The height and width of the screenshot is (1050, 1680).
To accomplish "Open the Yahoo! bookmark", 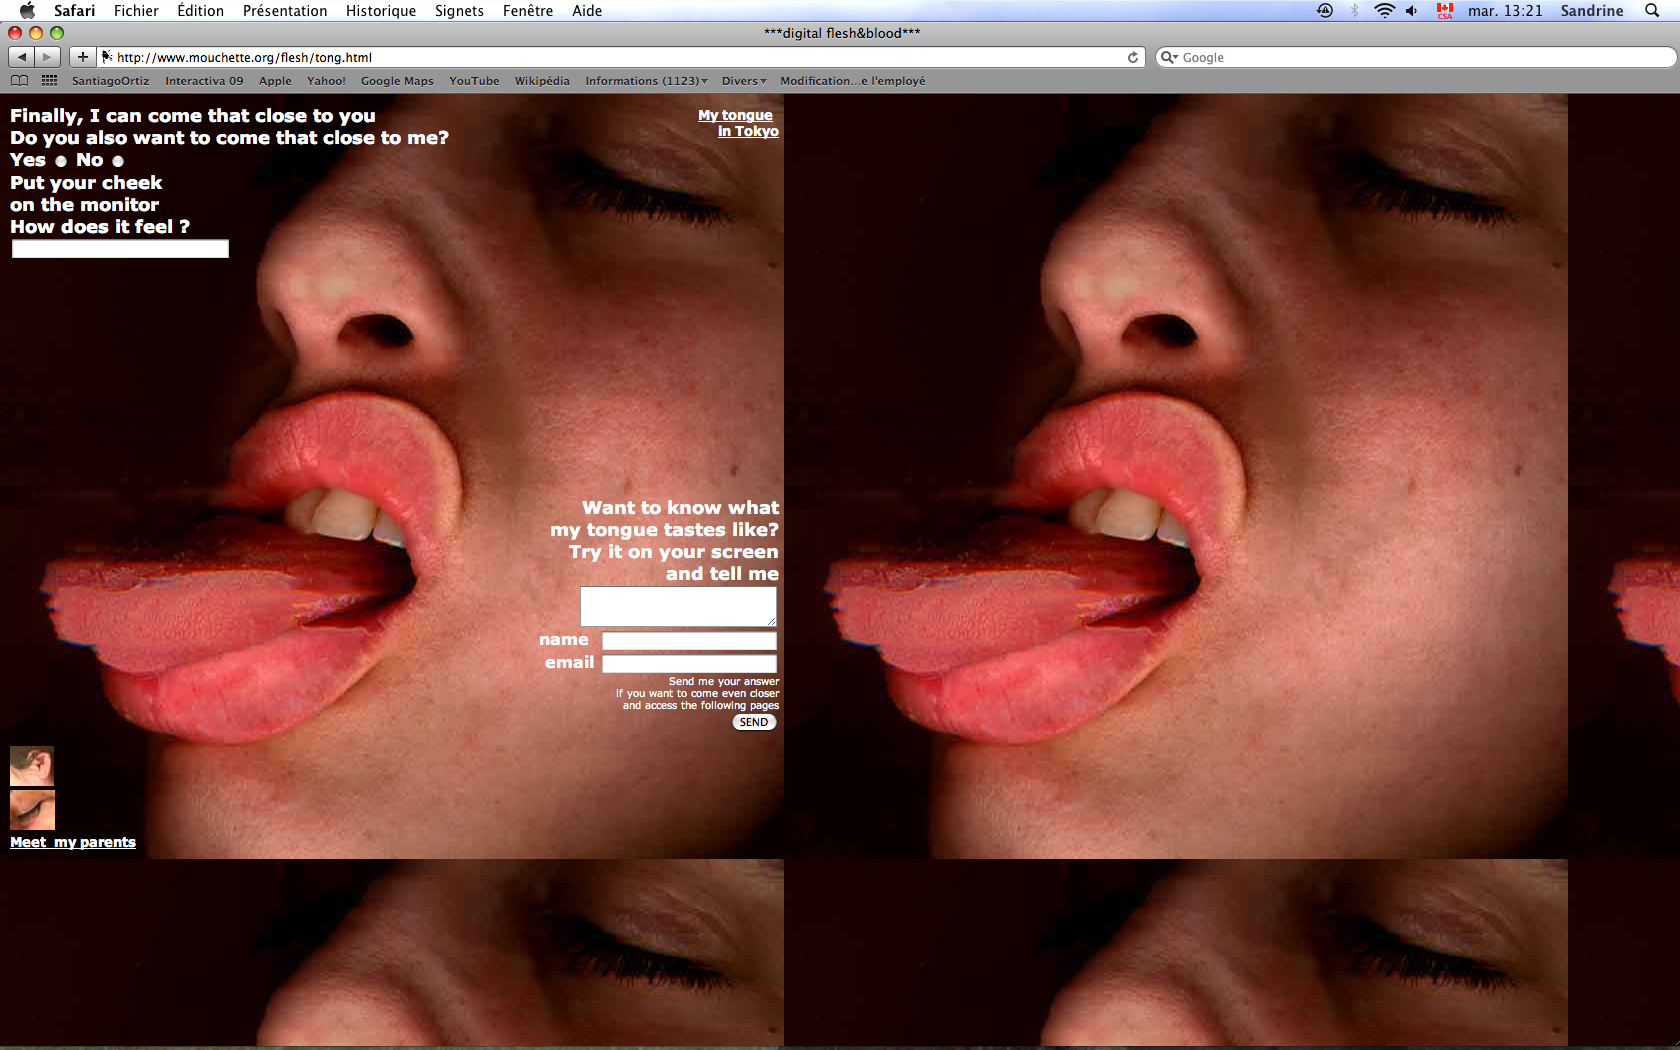I will tap(326, 81).
